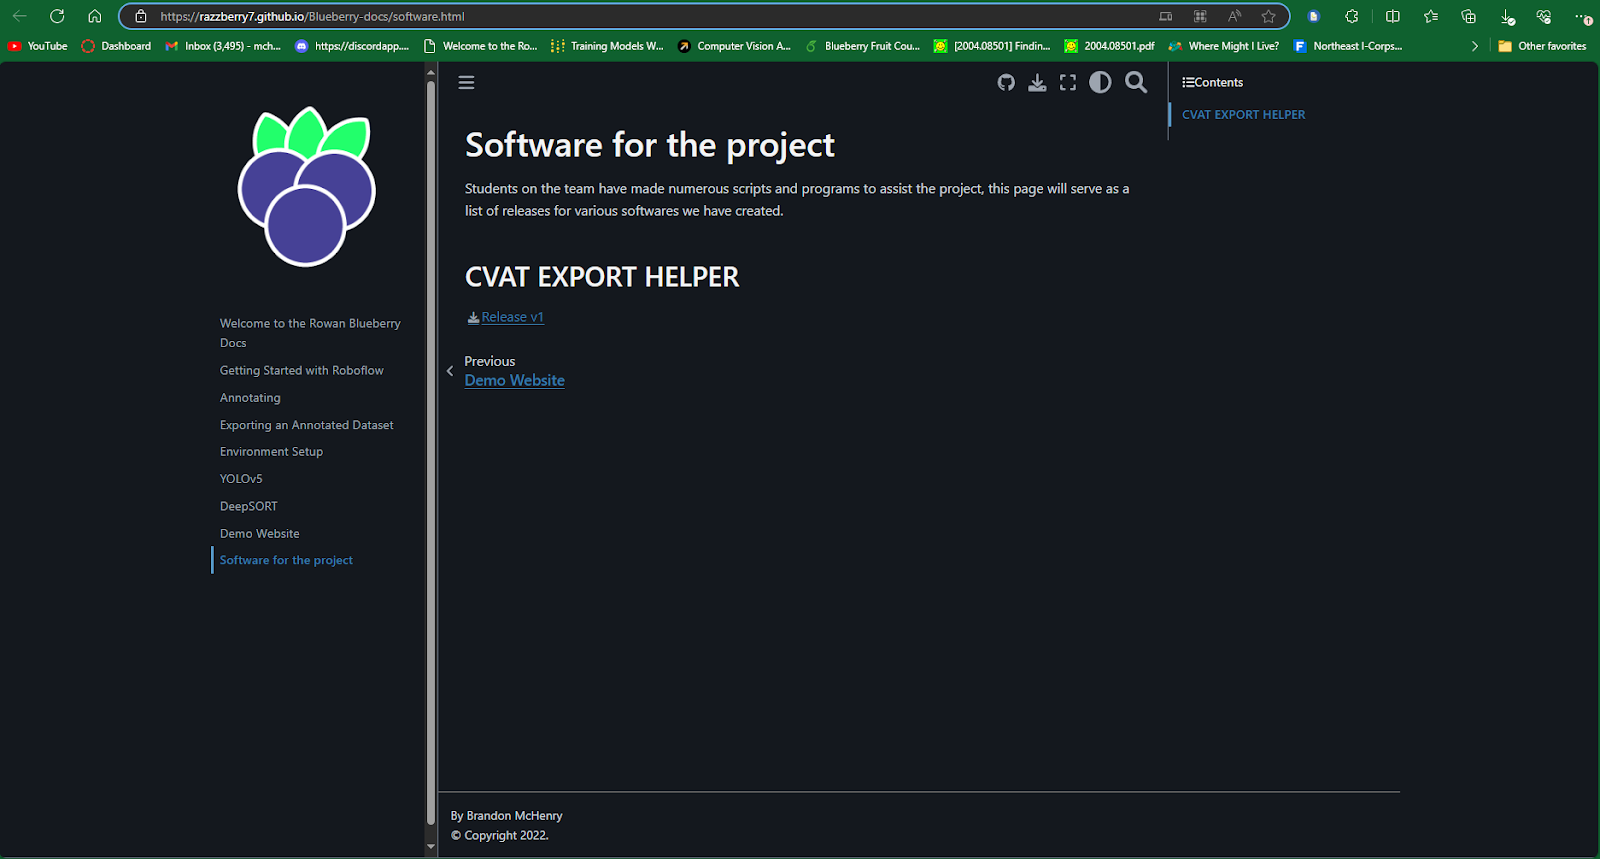The image size is (1600, 859).
Task: Expand the bookmarks overflow chevron
Action: [1474, 46]
